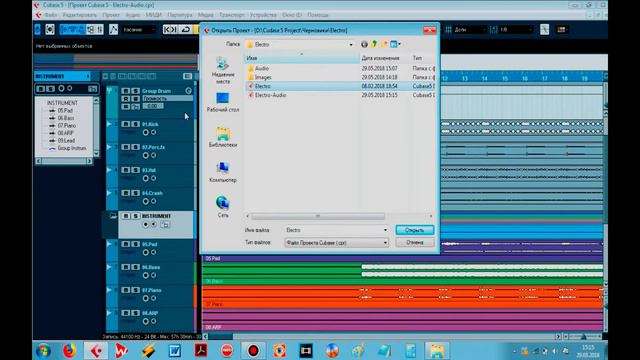640x360 pixels.
Task: Click edit channel icon on Group Drum track
Action: (189, 91)
